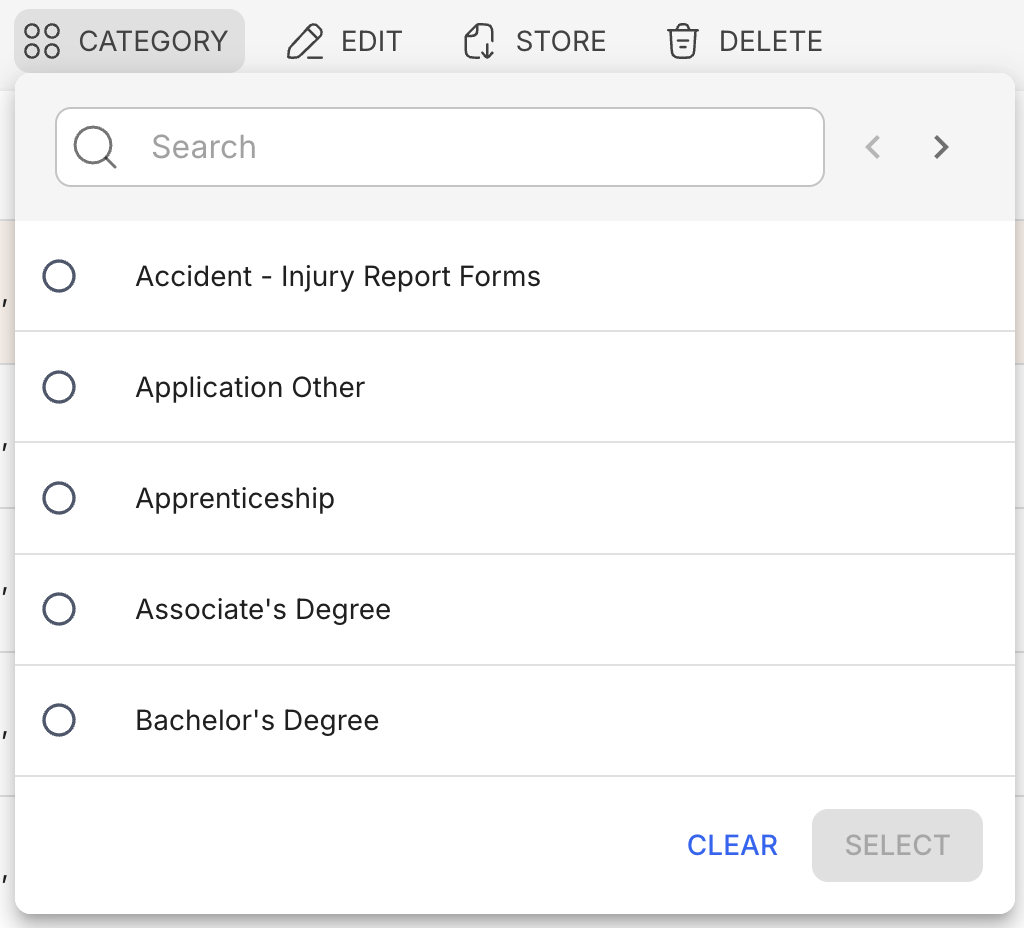Collapse the CATEGORY dropdown label
The height and width of the screenshot is (928, 1024).
click(153, 41)
